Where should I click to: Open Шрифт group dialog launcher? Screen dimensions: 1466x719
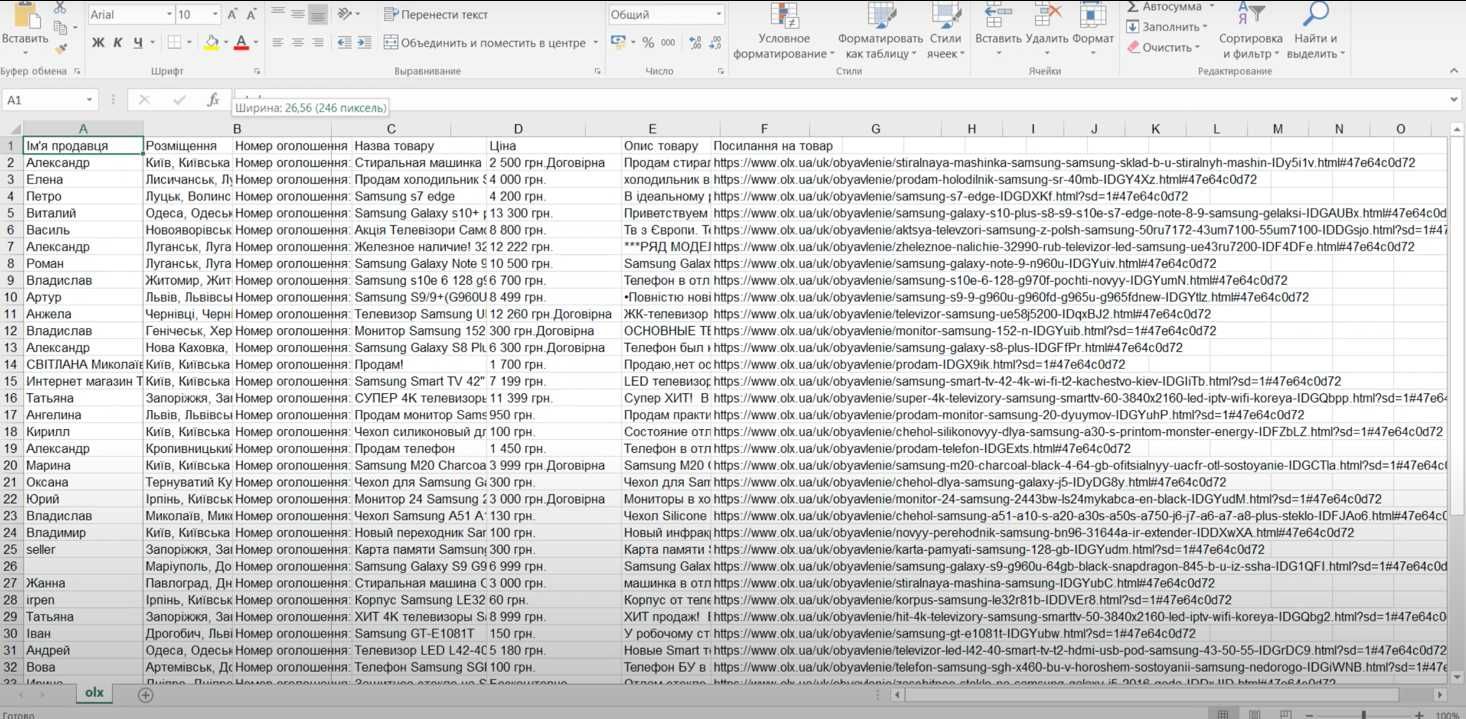click(x=257, y=72)
